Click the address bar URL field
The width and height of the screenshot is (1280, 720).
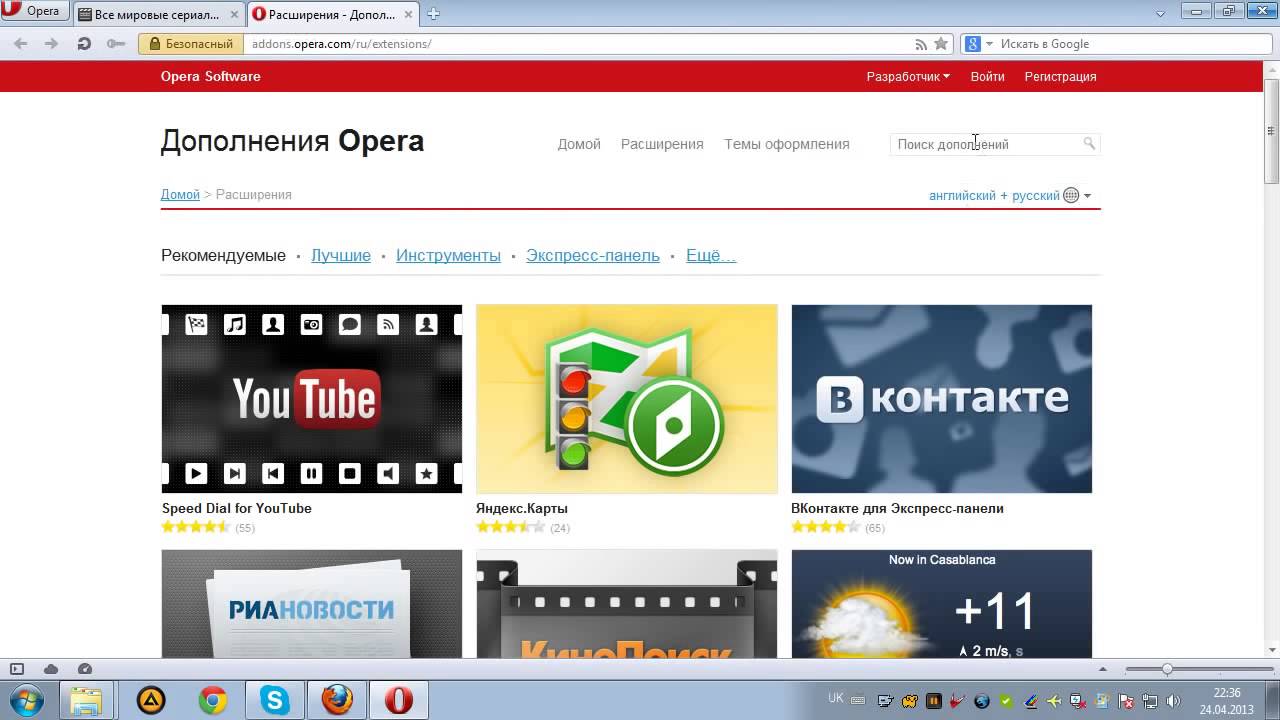[x=576, y=44]
